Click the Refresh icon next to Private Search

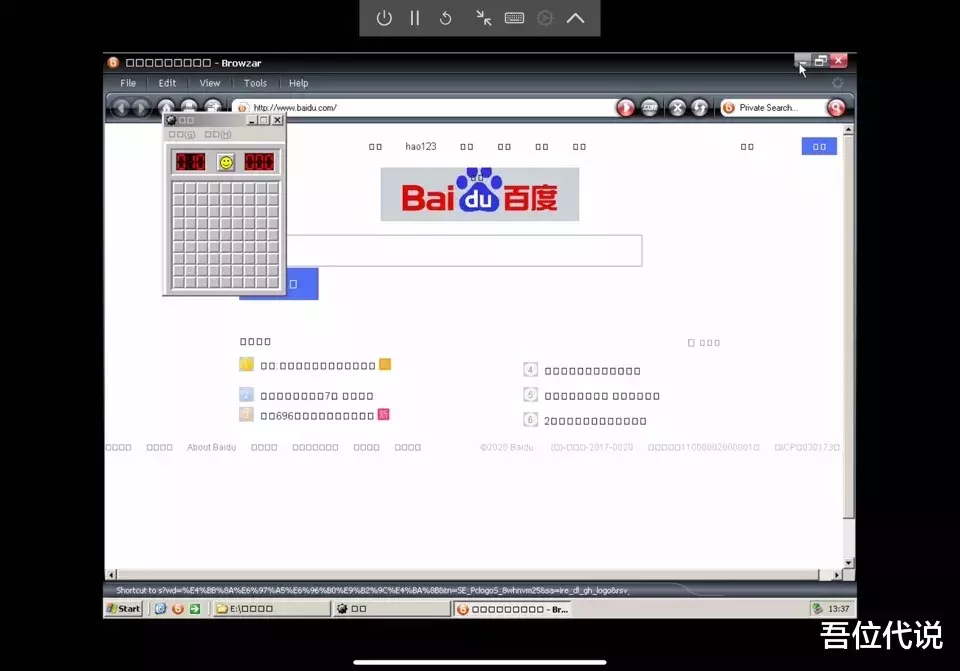pyautogui.click(x=699, y=107)
